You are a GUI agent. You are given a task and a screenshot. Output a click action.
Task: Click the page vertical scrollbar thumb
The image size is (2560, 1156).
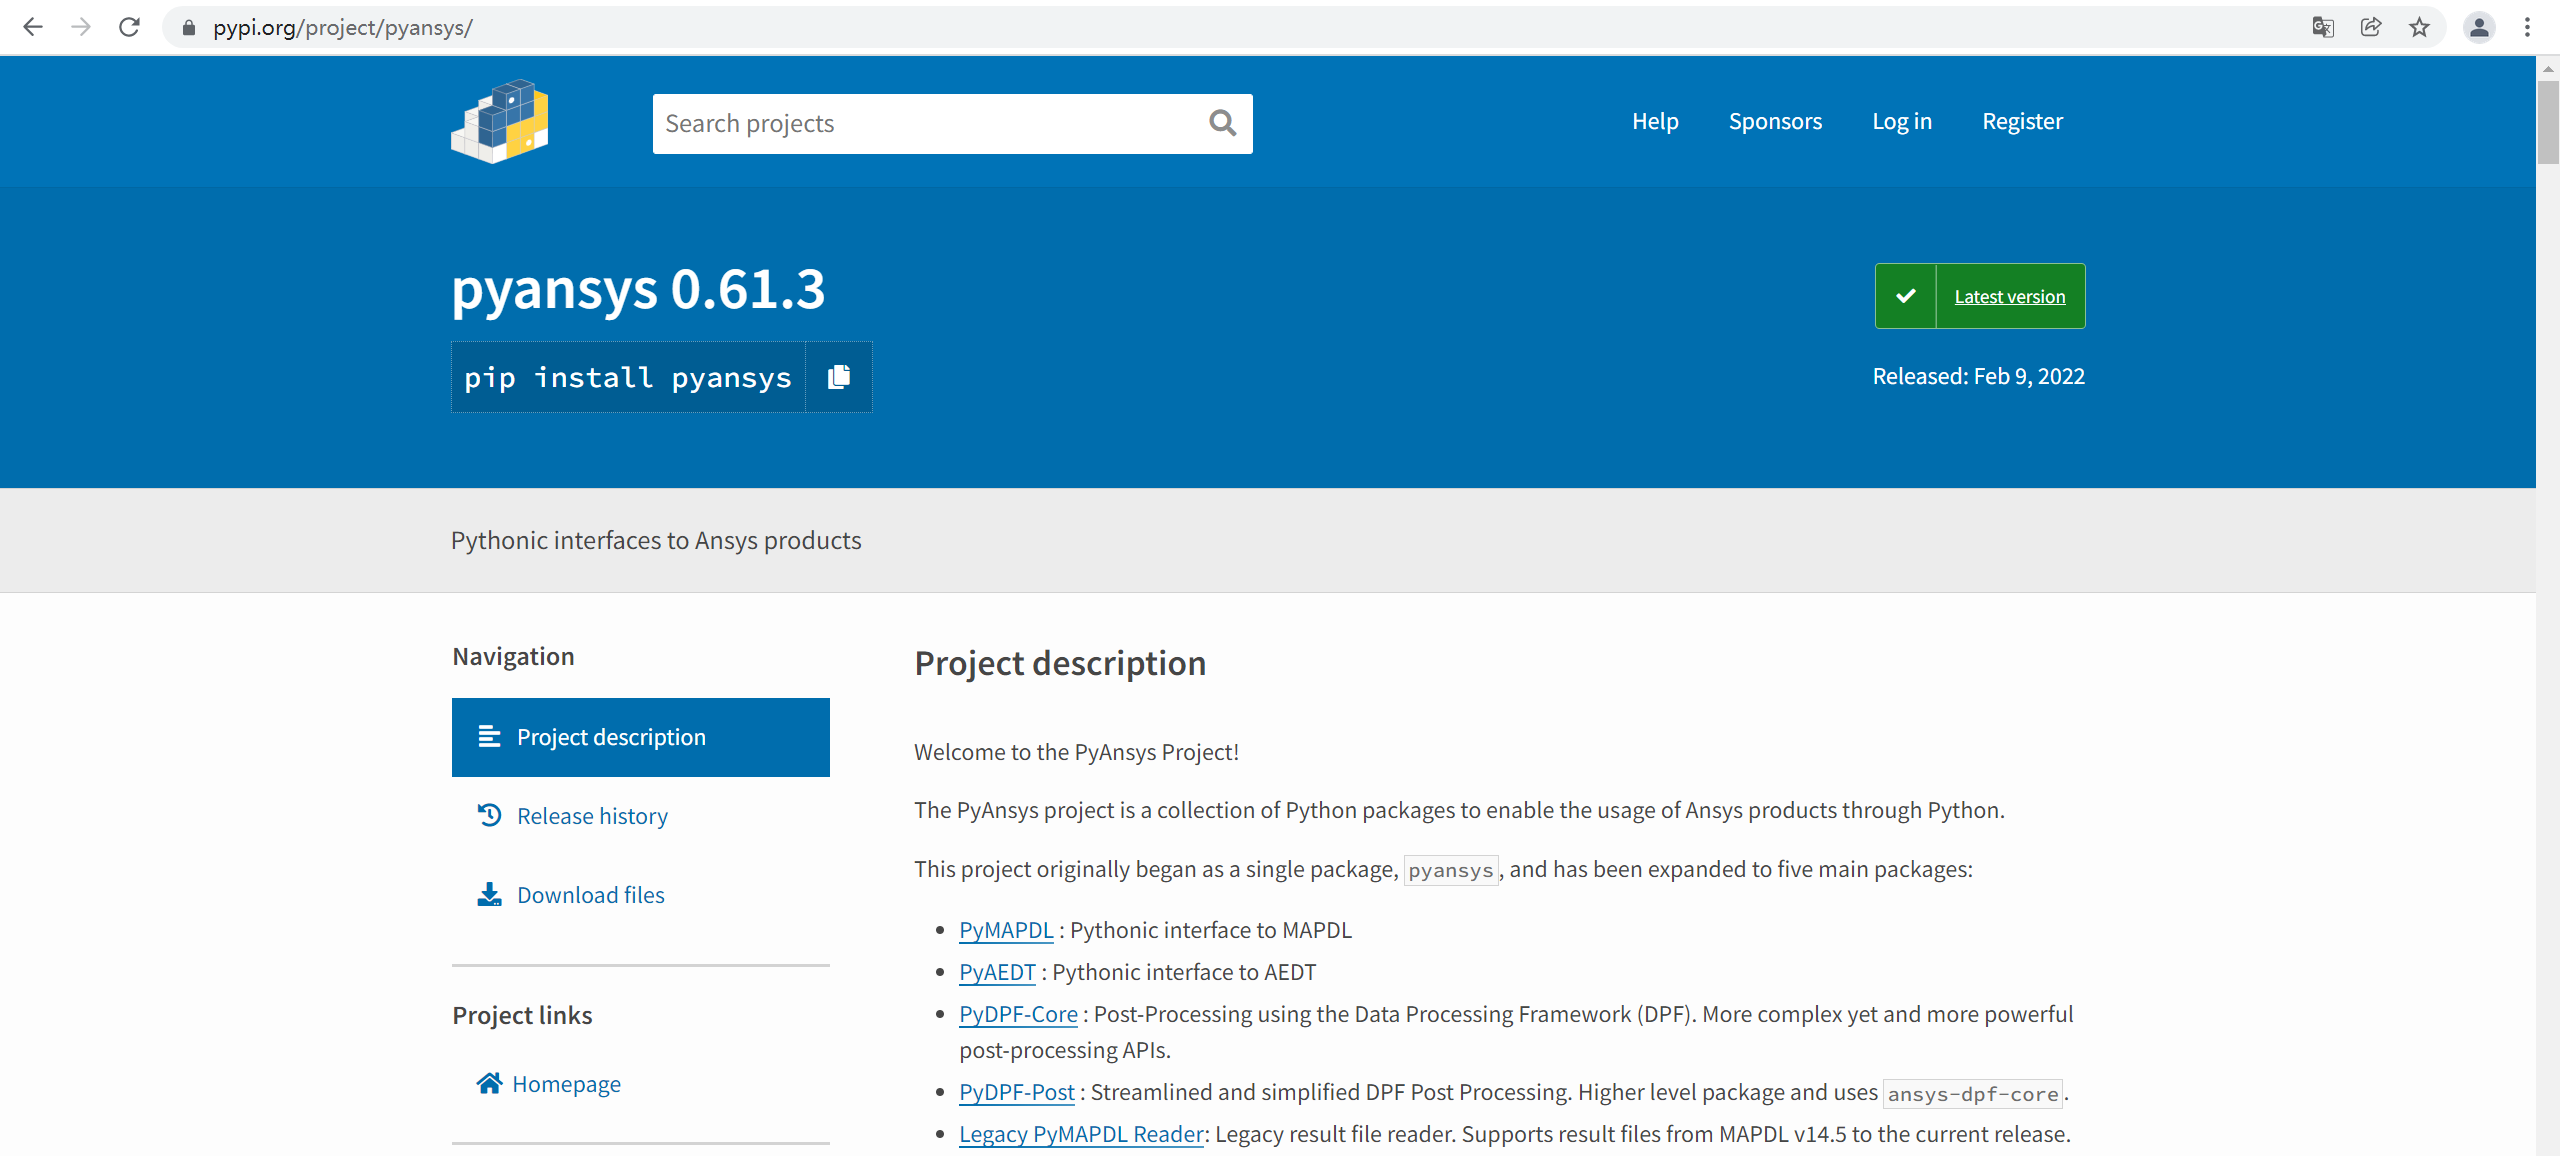click(2547, 120)
